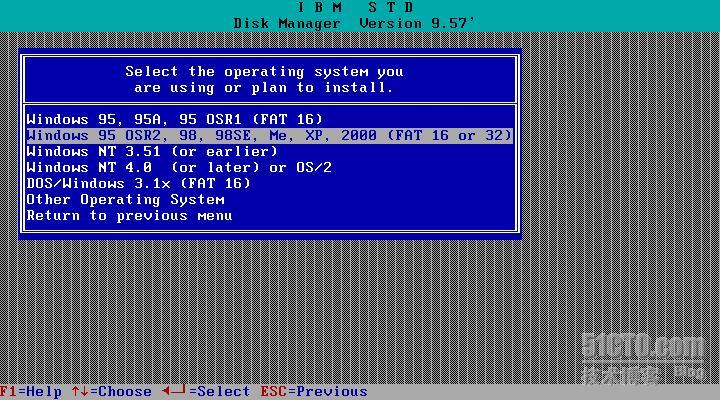Click the F1=Help hint in status bar

click(31, 392)
